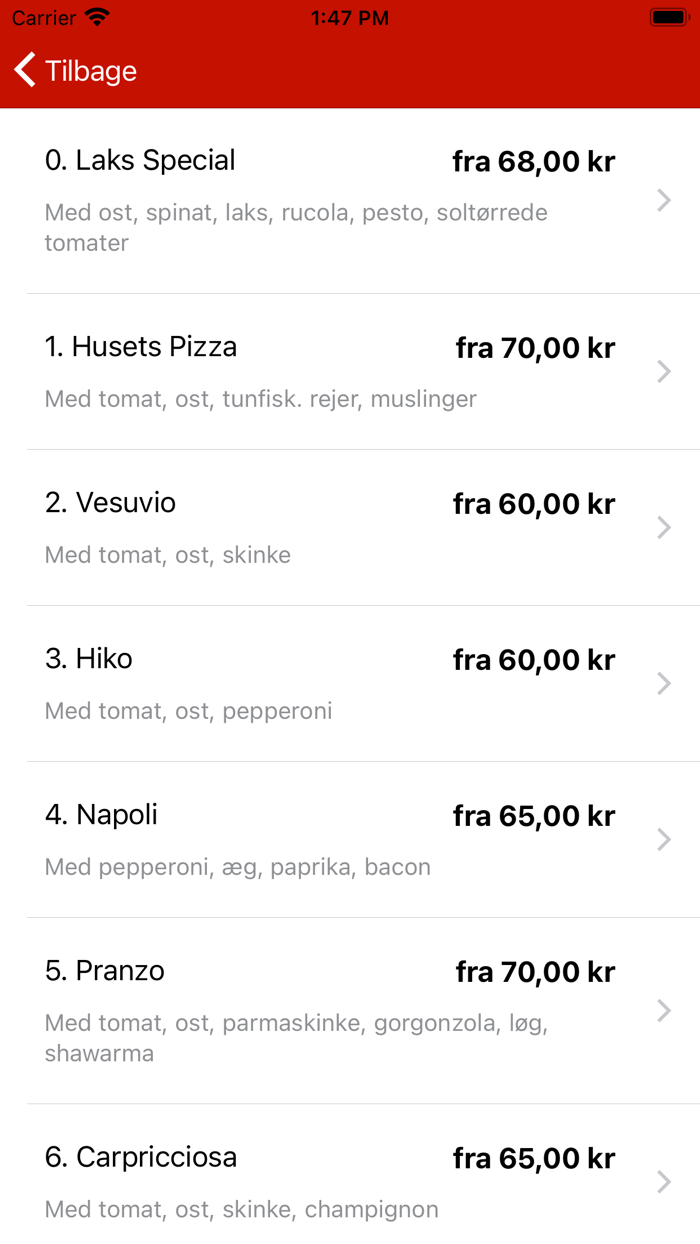
Task: Click the fra 60,00 kr price beside Hiko
Action: pos(533,659)
